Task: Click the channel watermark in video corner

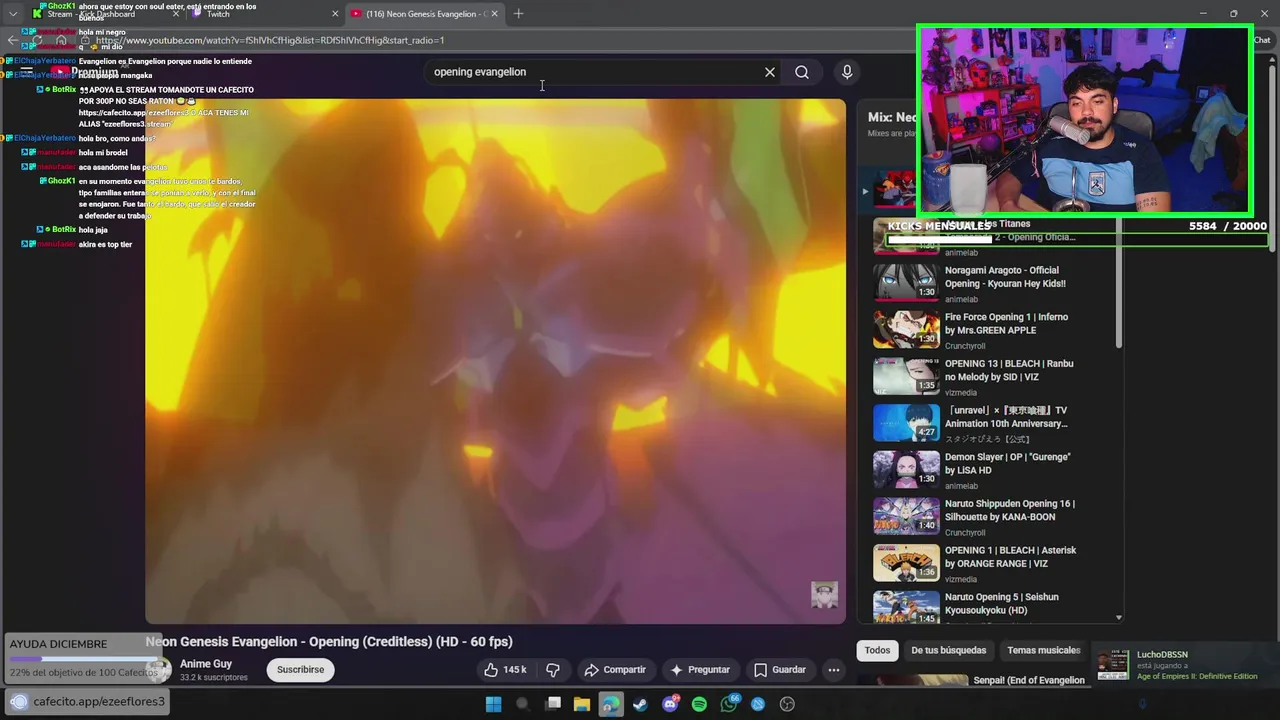Action: click(824, 594)
